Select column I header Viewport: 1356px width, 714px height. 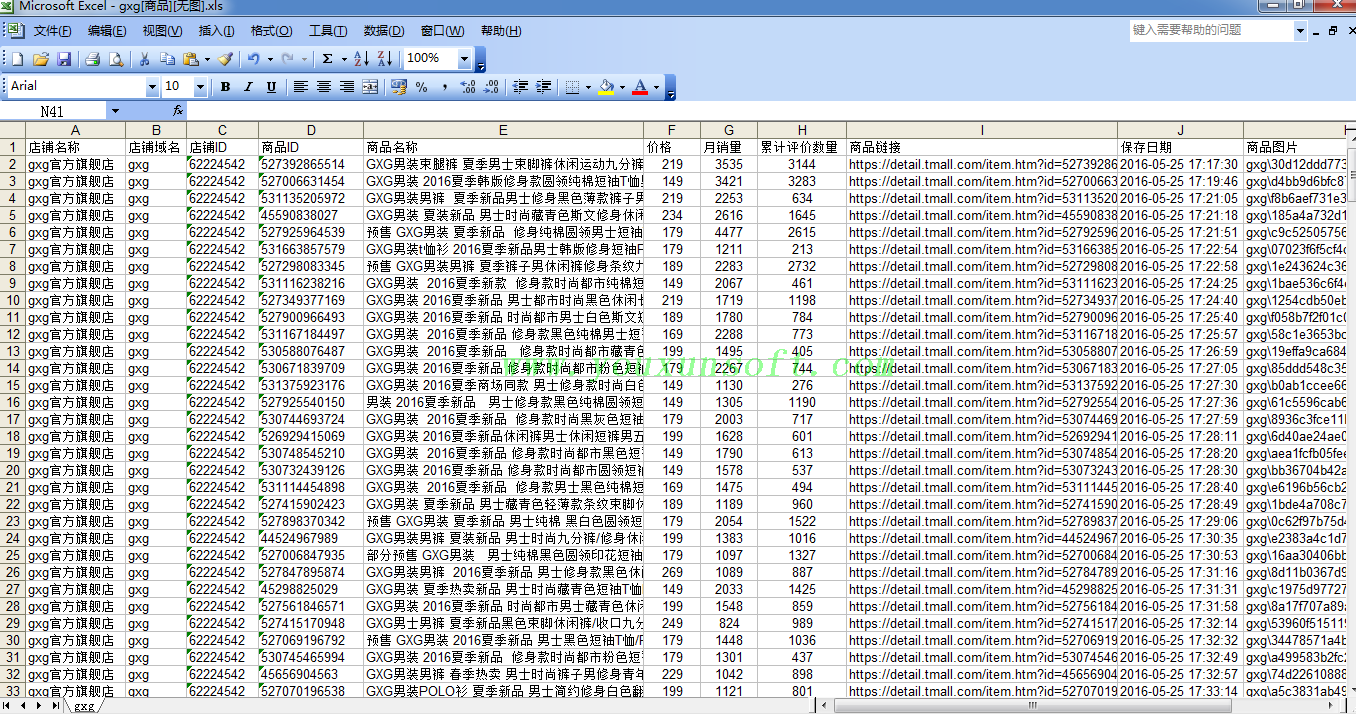pos(982,130)
